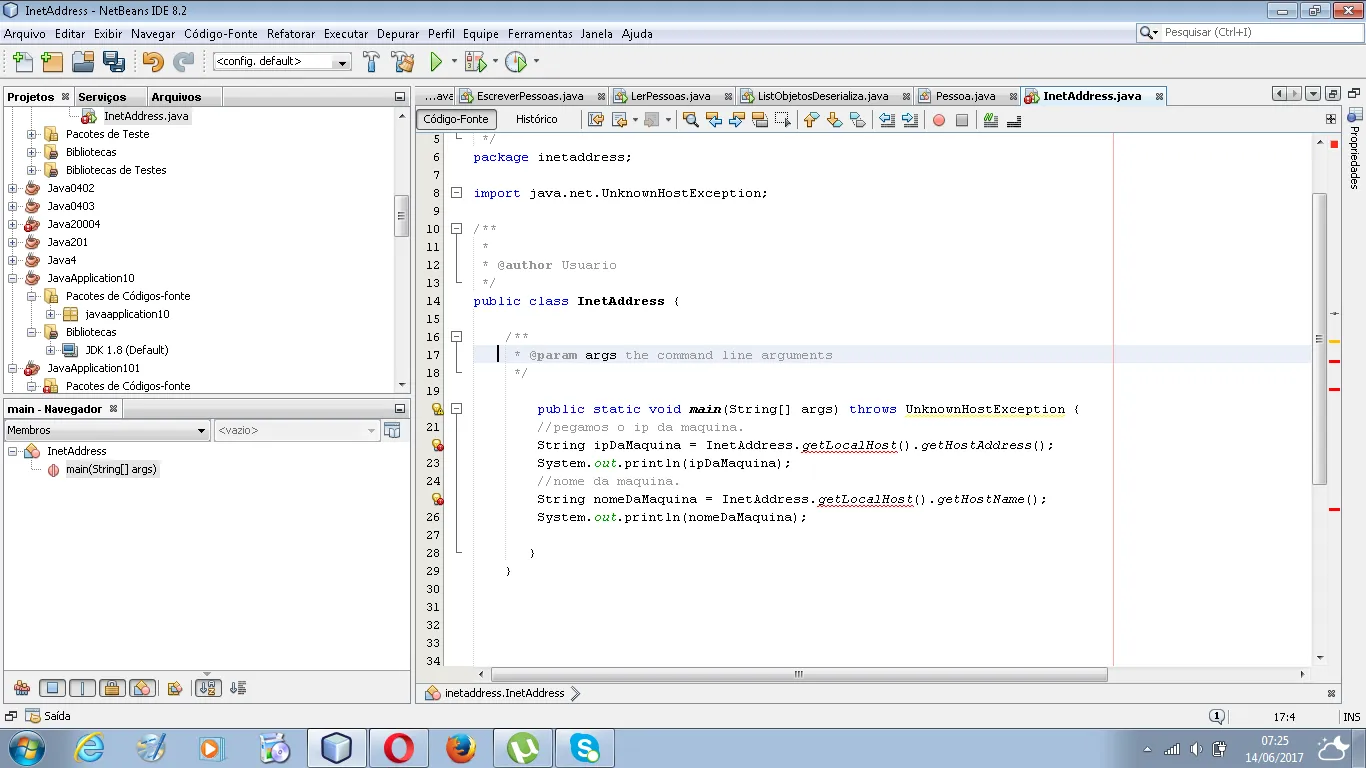Image resolution: width=1366 pixels, height=768 pixels.
Task: Start macro recording with red circle icon
Action: (x=939, y=120)
